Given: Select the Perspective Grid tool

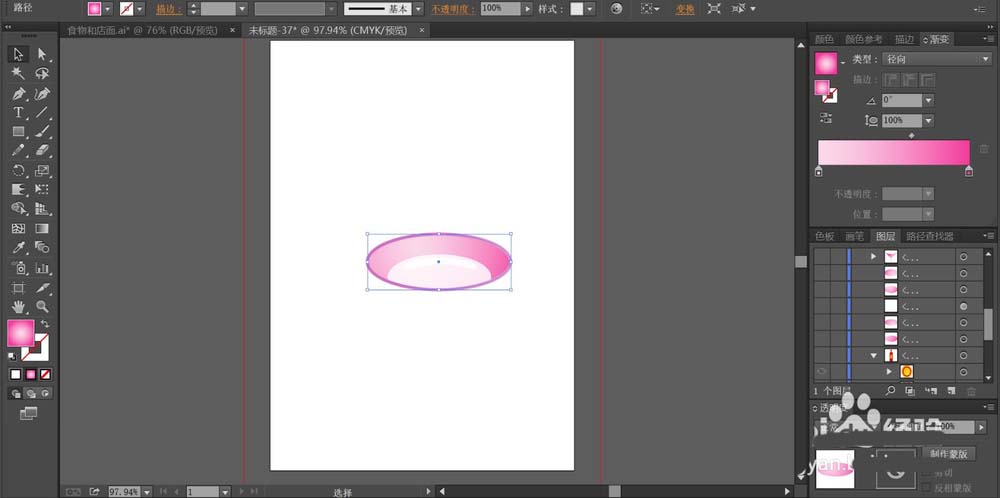Looking at the screenshot, I should click(x=42, y=209).
